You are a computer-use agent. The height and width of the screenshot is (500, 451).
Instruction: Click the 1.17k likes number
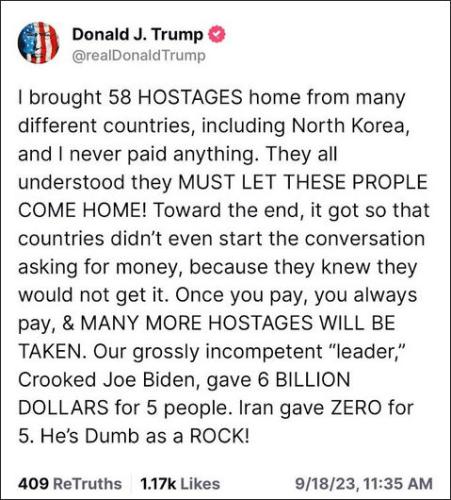158,483
